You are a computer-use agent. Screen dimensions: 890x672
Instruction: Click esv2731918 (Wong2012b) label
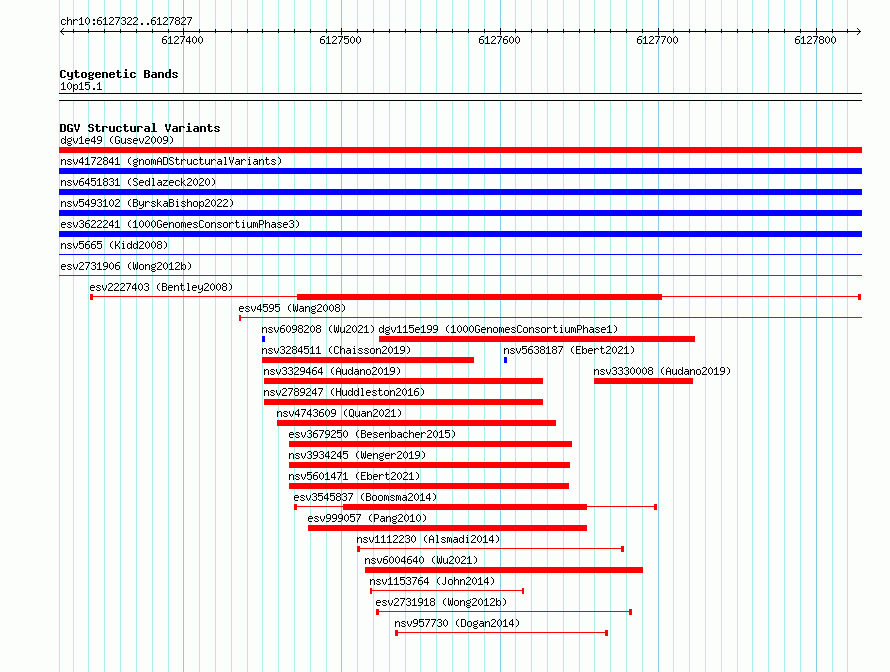[441, 602]
